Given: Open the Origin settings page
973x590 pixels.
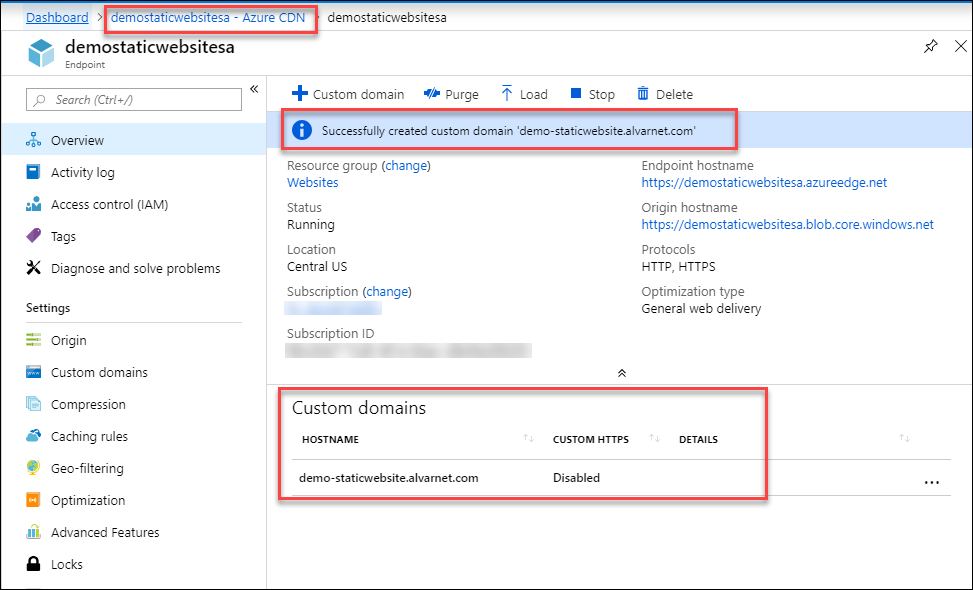Looking at the screenshot, I should tap(133, 340).
